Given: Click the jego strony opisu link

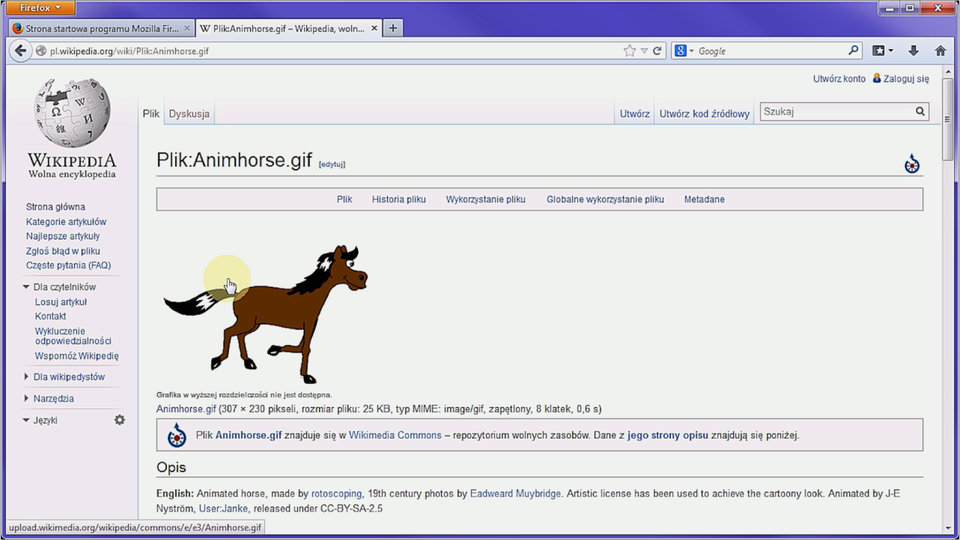Looking at the screenshot, I should coord(667,435).
